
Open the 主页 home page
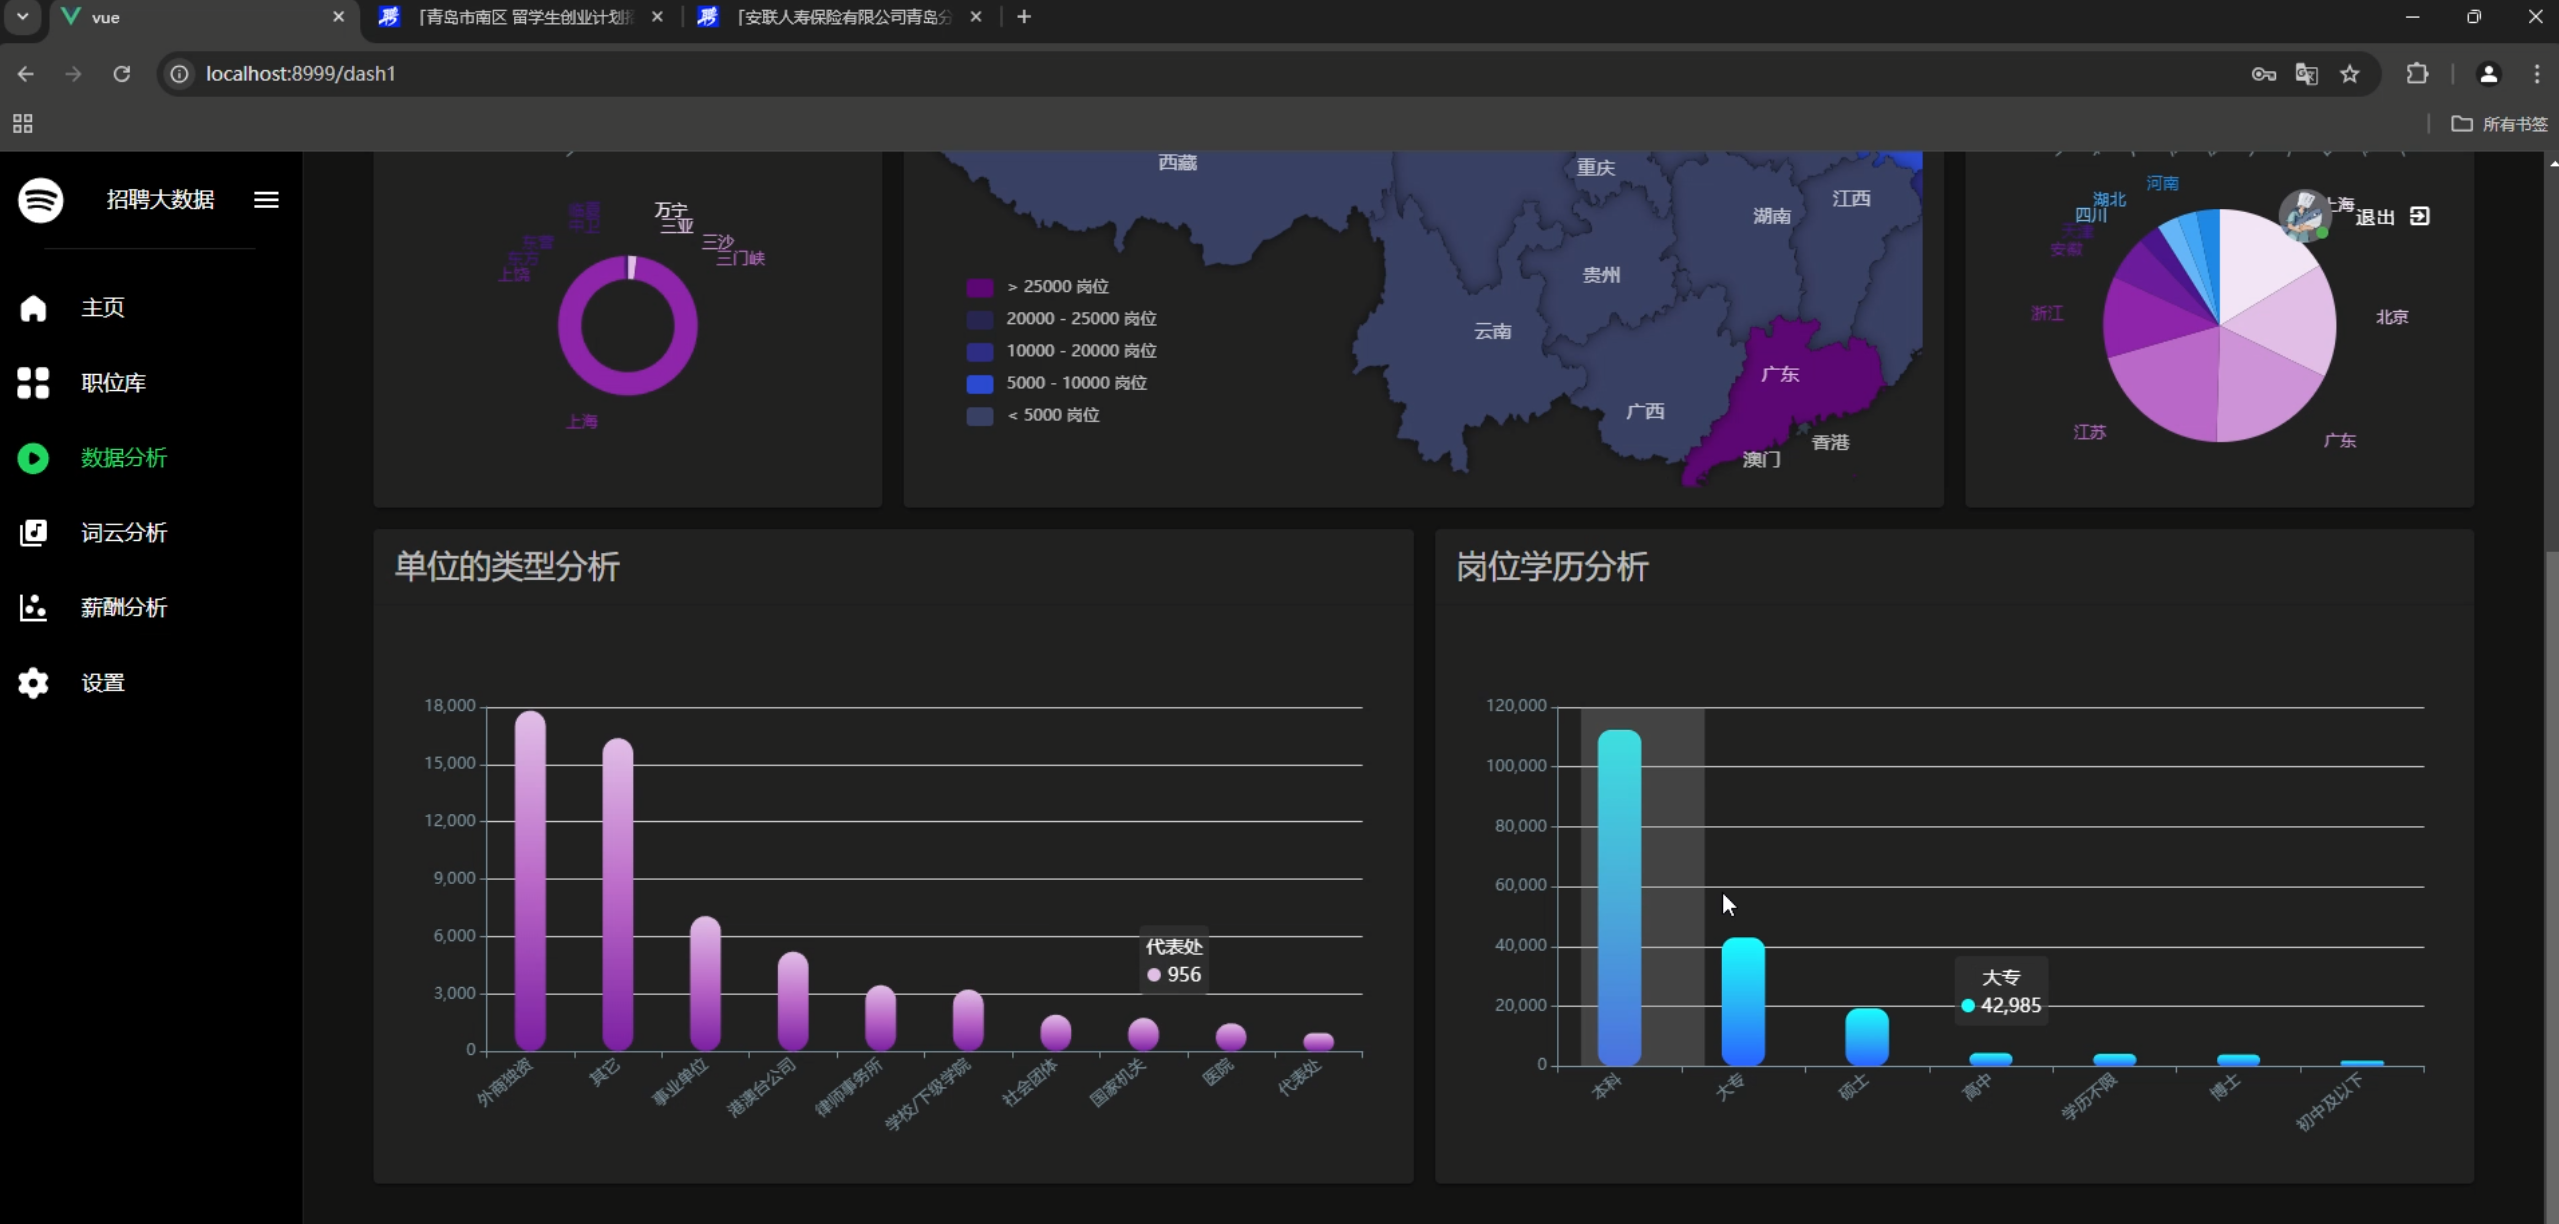point(103,307)
